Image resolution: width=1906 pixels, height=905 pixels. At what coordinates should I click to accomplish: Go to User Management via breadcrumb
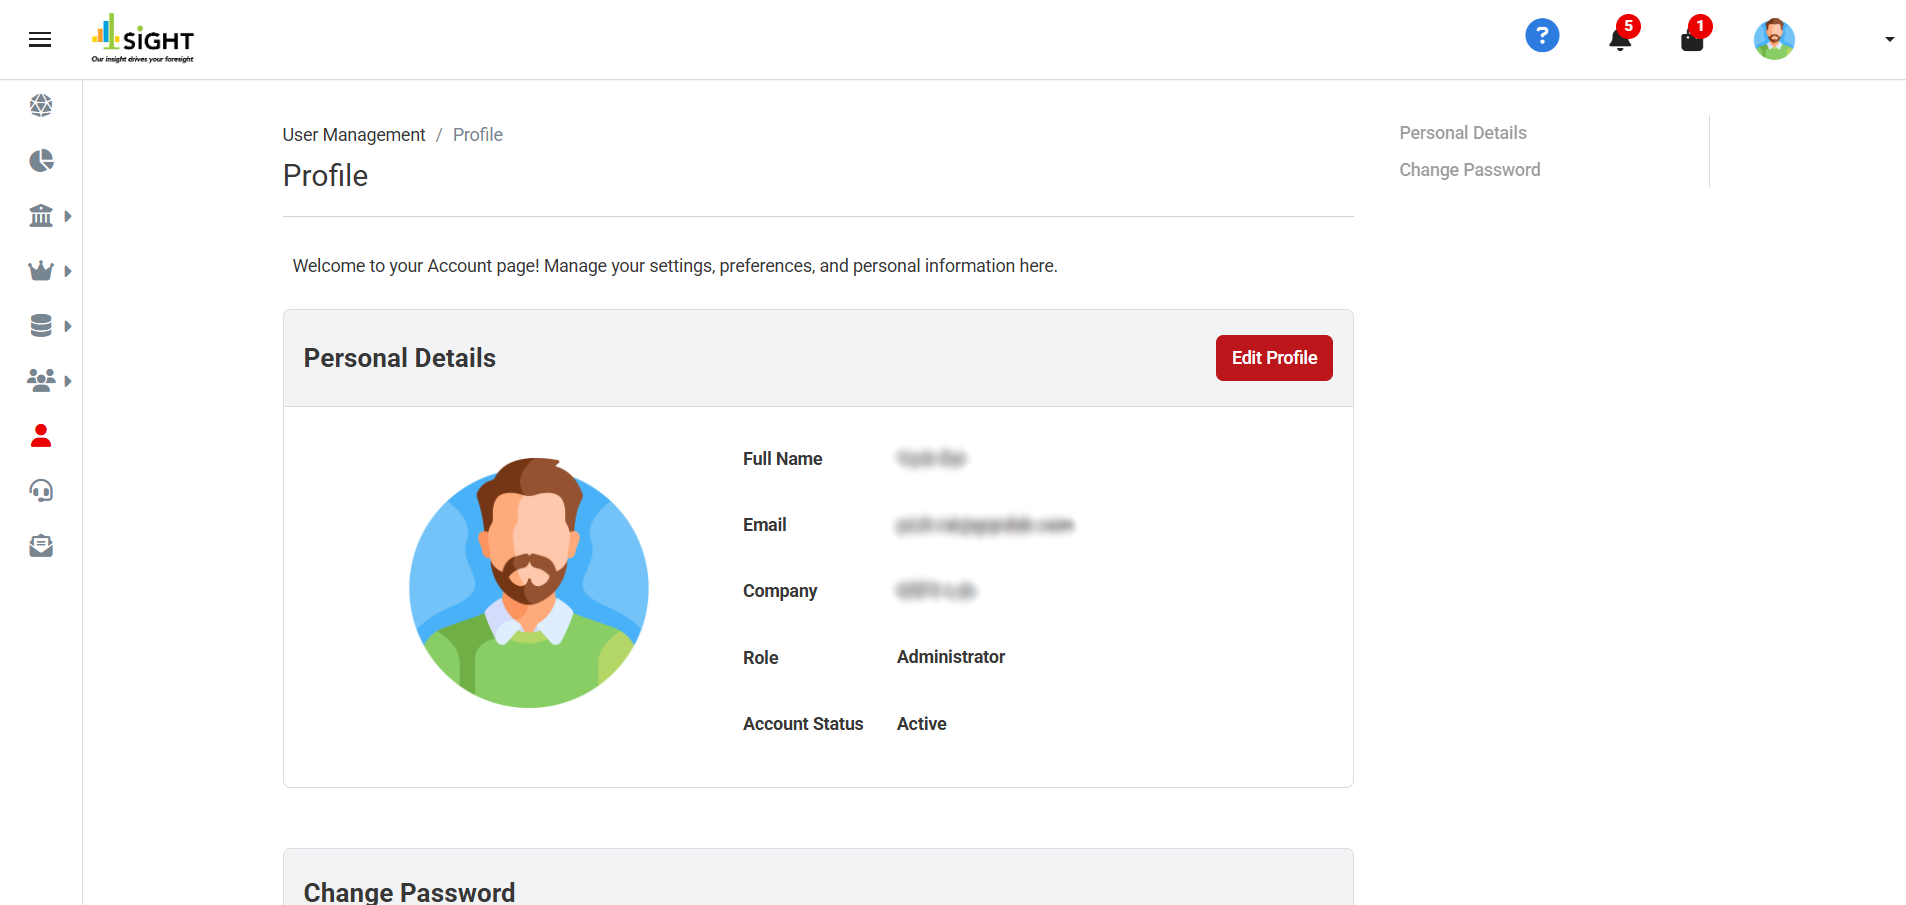[353, 134]
